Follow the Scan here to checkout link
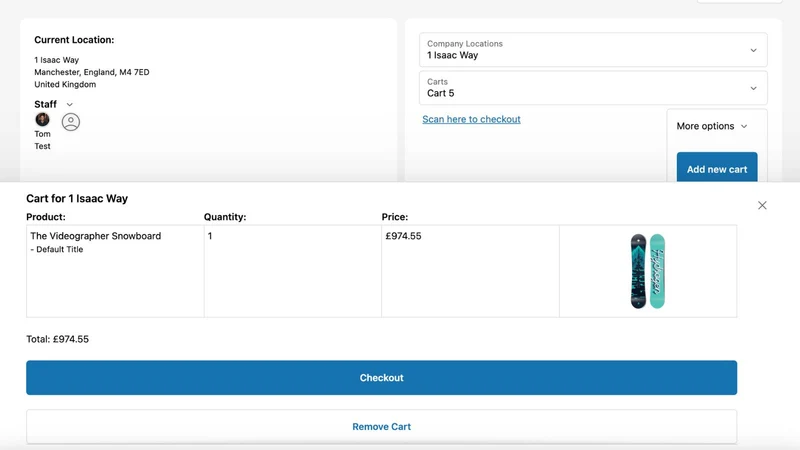Screen dimensions: 800x450 click(471, 119)
